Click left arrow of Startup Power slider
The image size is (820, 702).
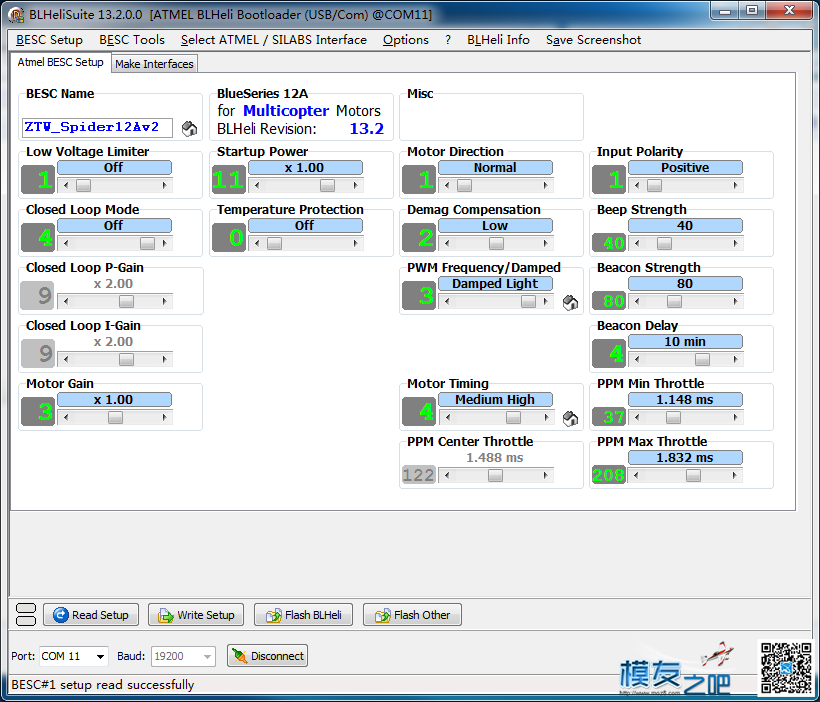click(256, 185)
